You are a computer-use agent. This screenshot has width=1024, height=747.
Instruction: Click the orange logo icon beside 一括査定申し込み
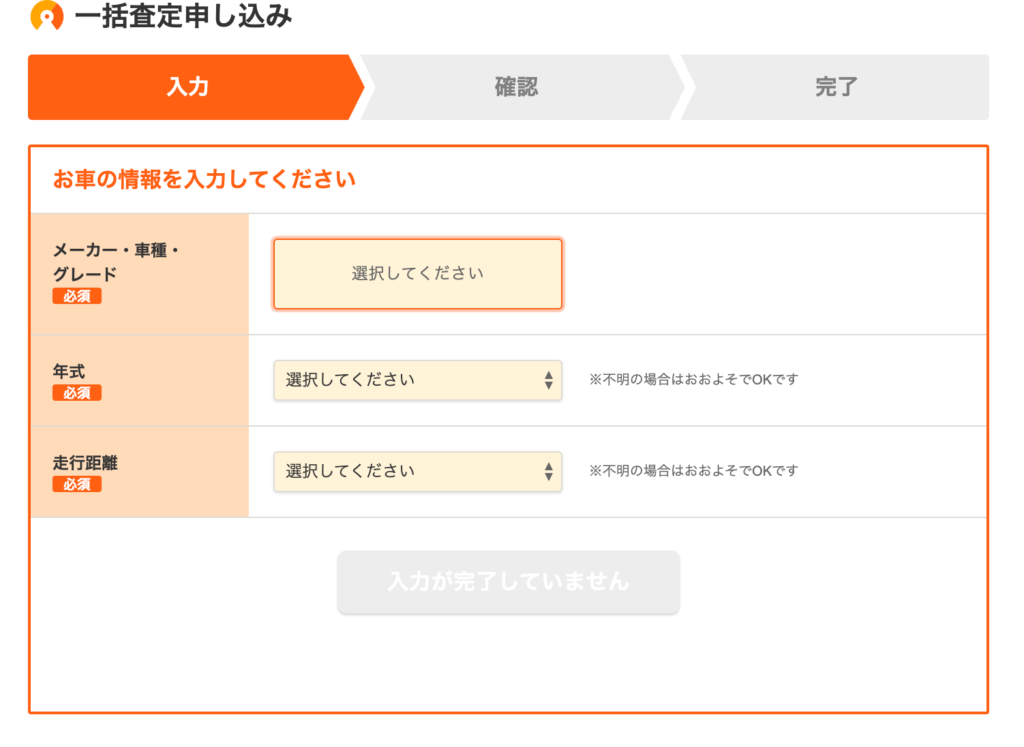pyautogui.click(x=47, y=16)
